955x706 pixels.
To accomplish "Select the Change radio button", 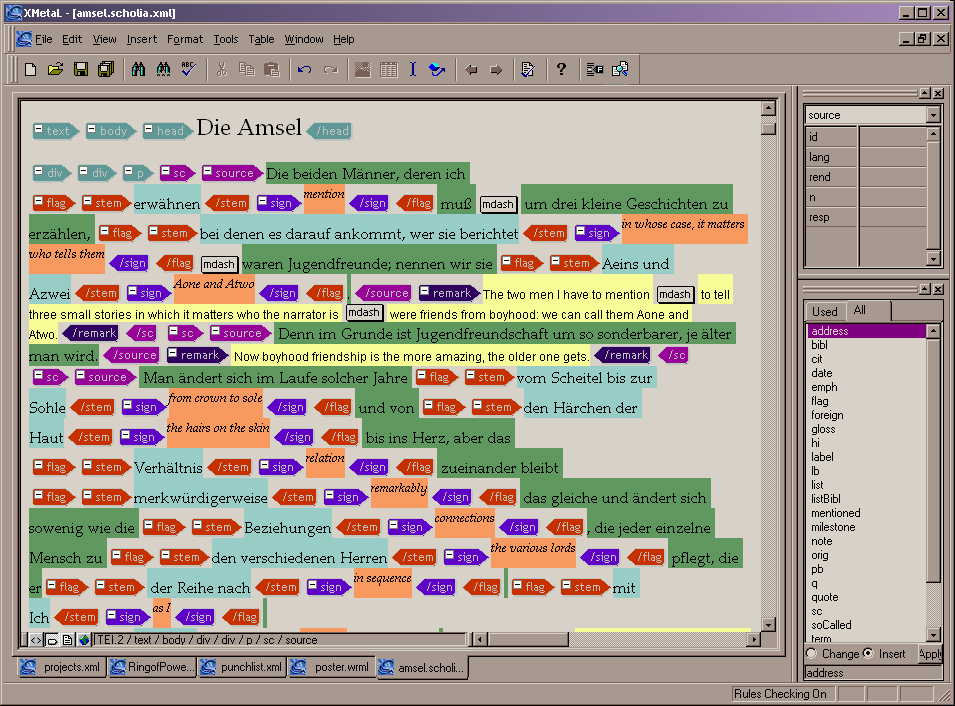I will (811, 653).
